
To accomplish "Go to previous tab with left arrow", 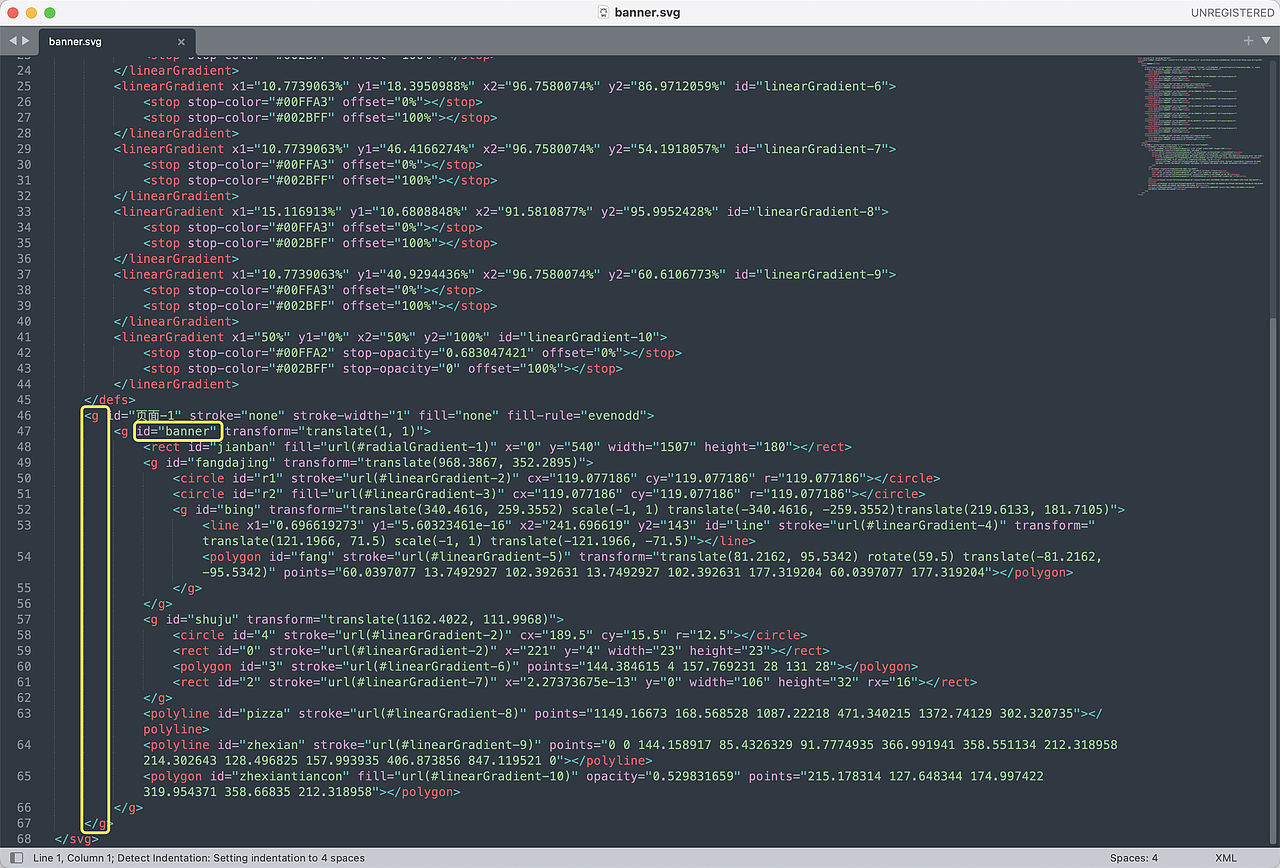I will point(13,41).
